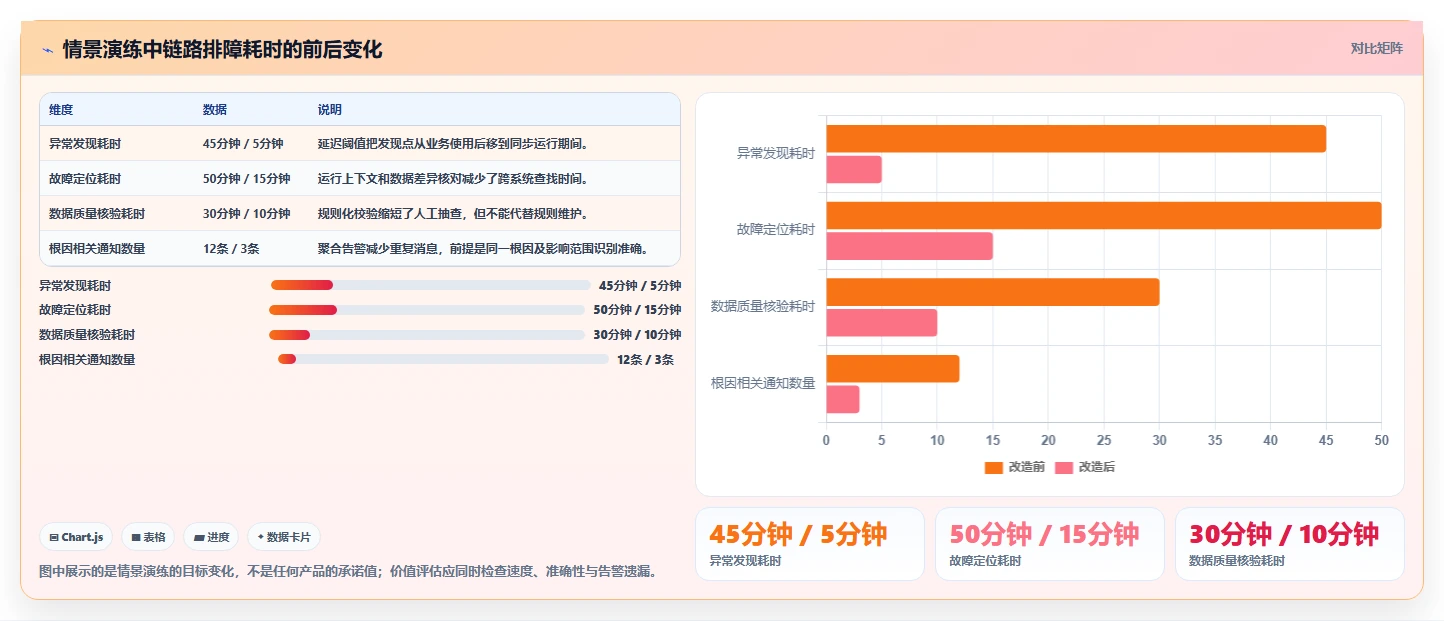The width and height of the screenshot is (1444, 621).
Task: Click the pink 改造后 bar for 异常发现耗时
Action: tap(854, 169)
